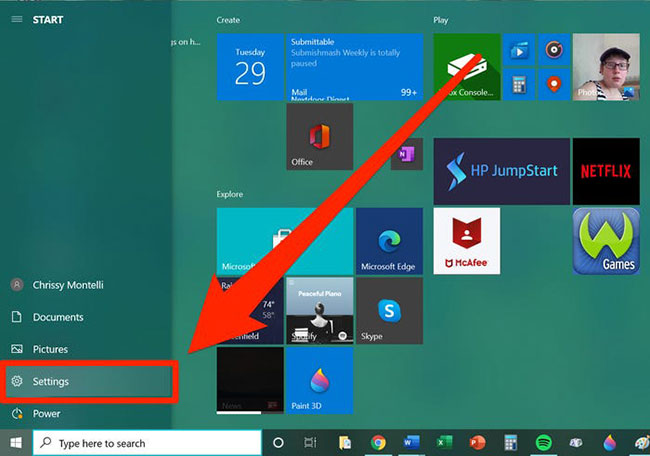The image size is (650, 456).
Task: Launch the Skype tile
Action: pos(389,310)
